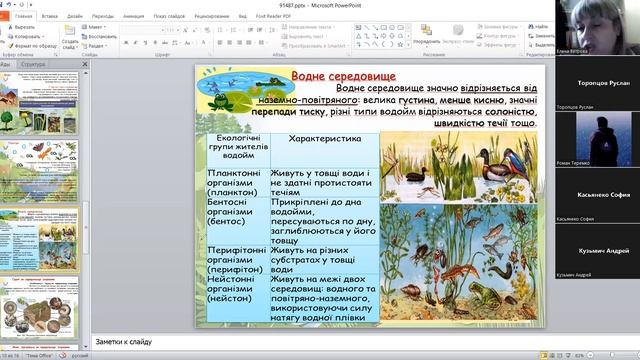Click the Restore (Восстановить) slide icon

click(x=84, y=37)
